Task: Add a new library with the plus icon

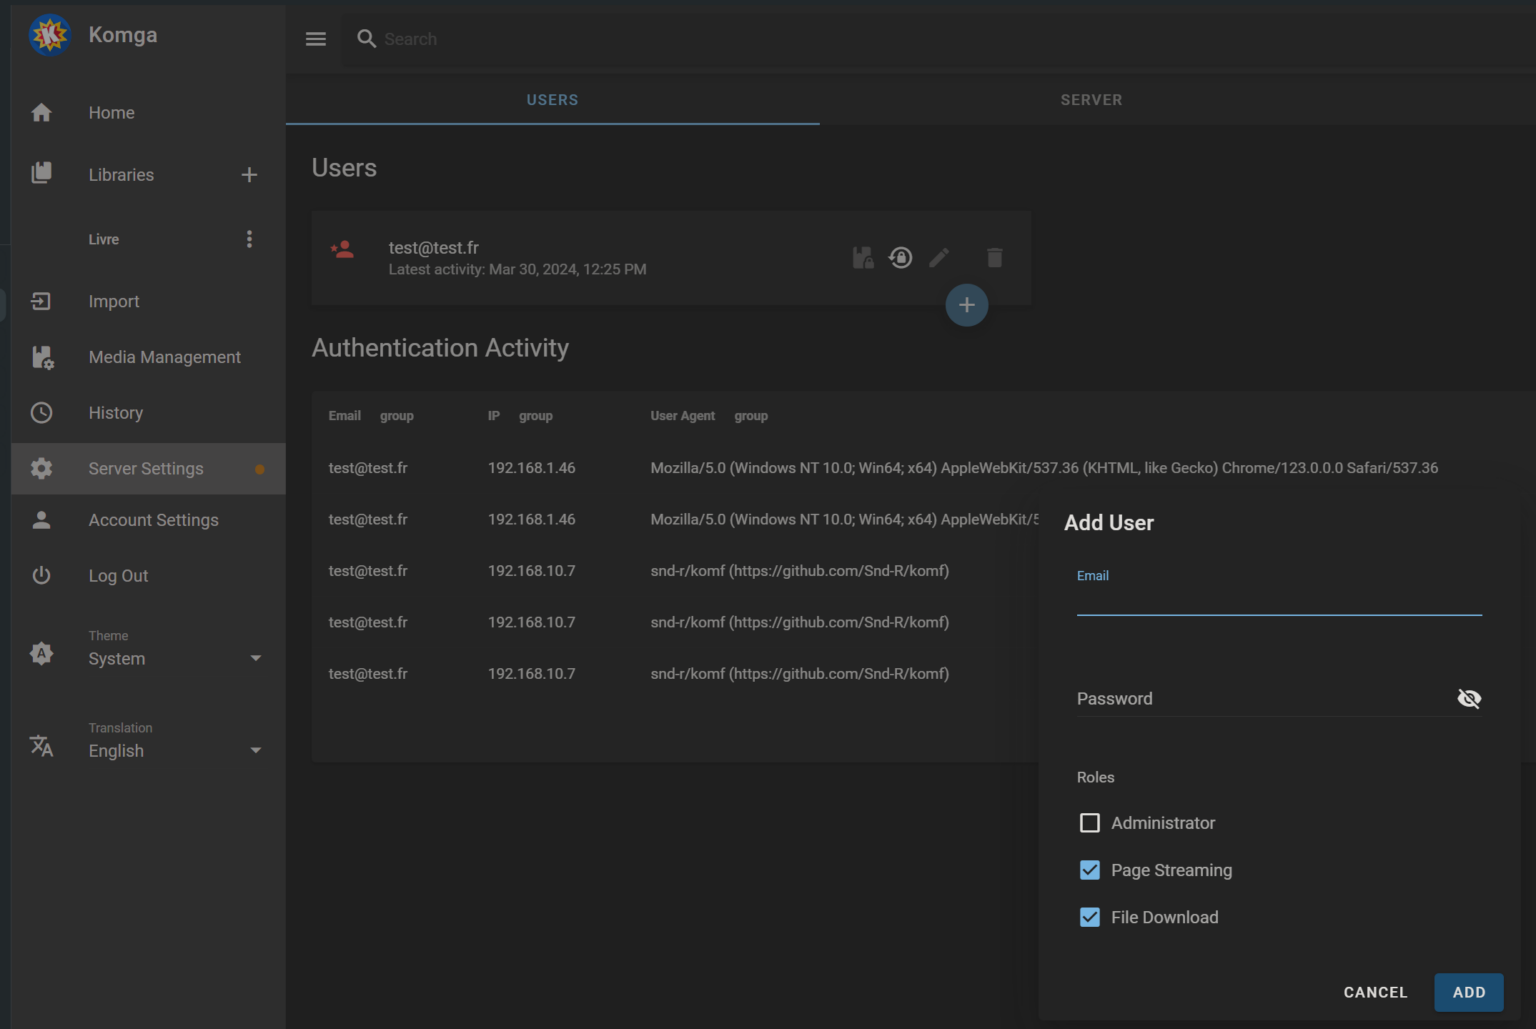Action: 249,174
